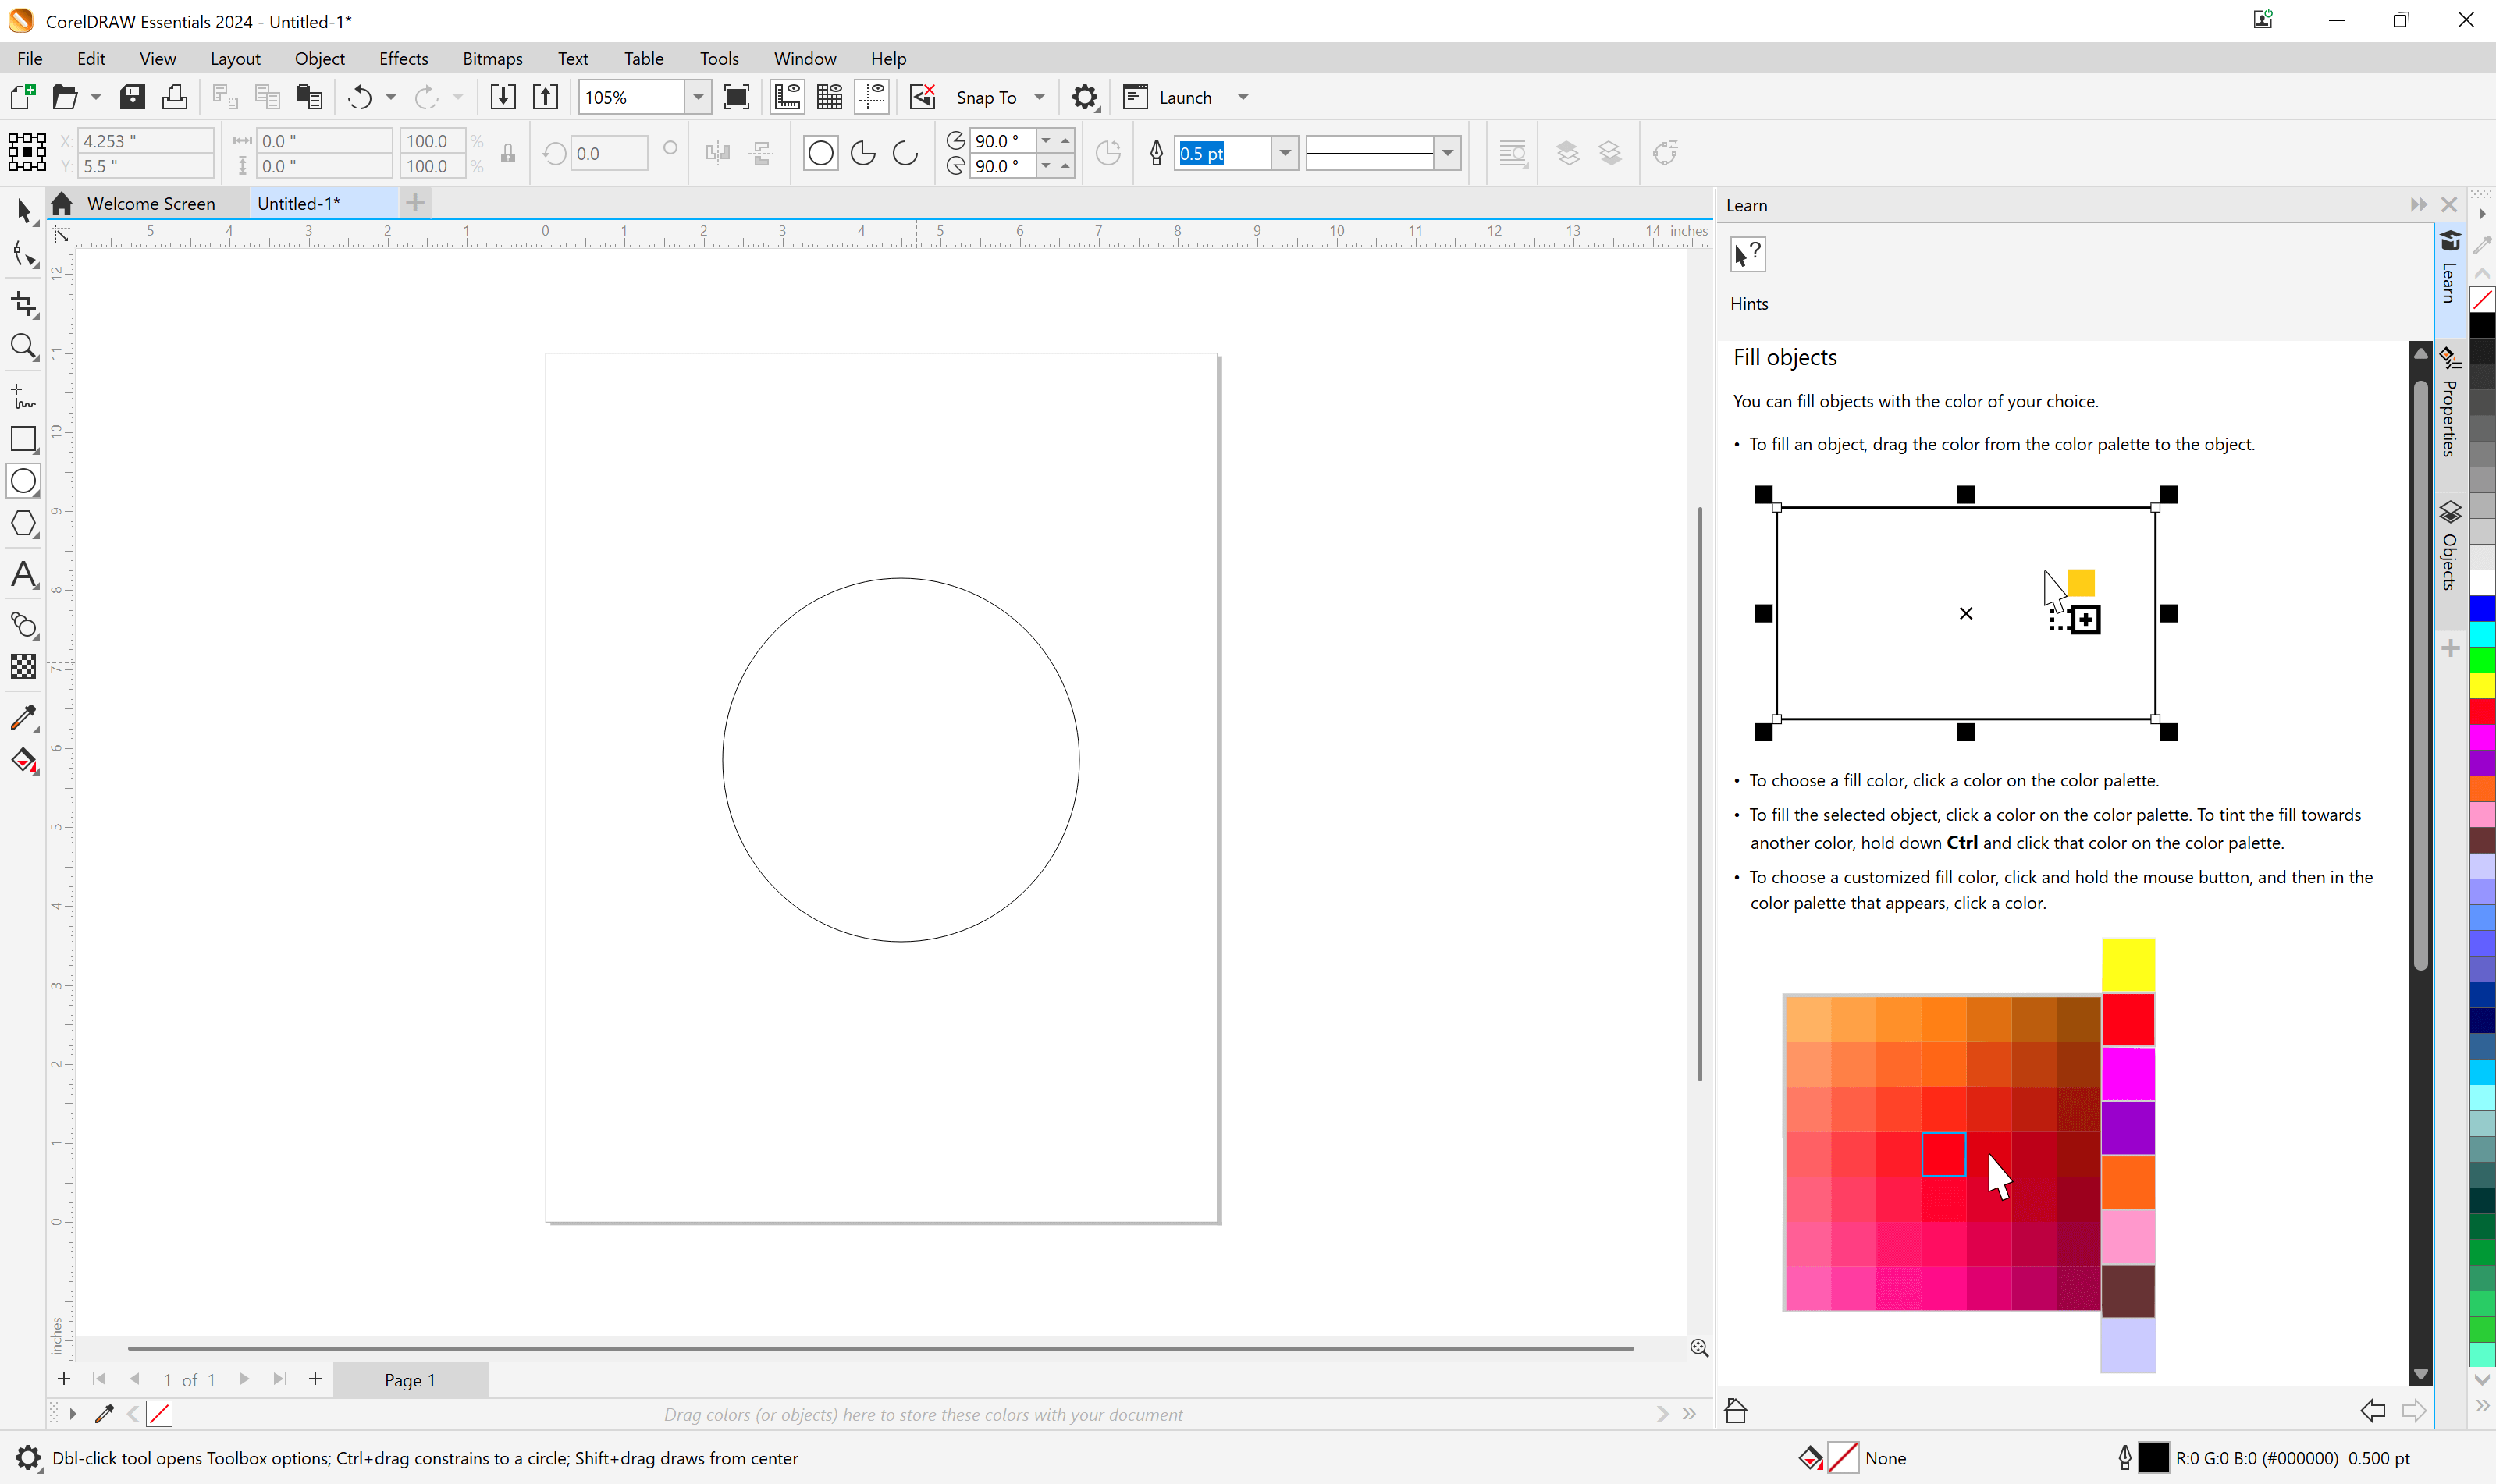Switch to the Welcome Screen tab
2496x1484 pixels.
coord(151,203)
